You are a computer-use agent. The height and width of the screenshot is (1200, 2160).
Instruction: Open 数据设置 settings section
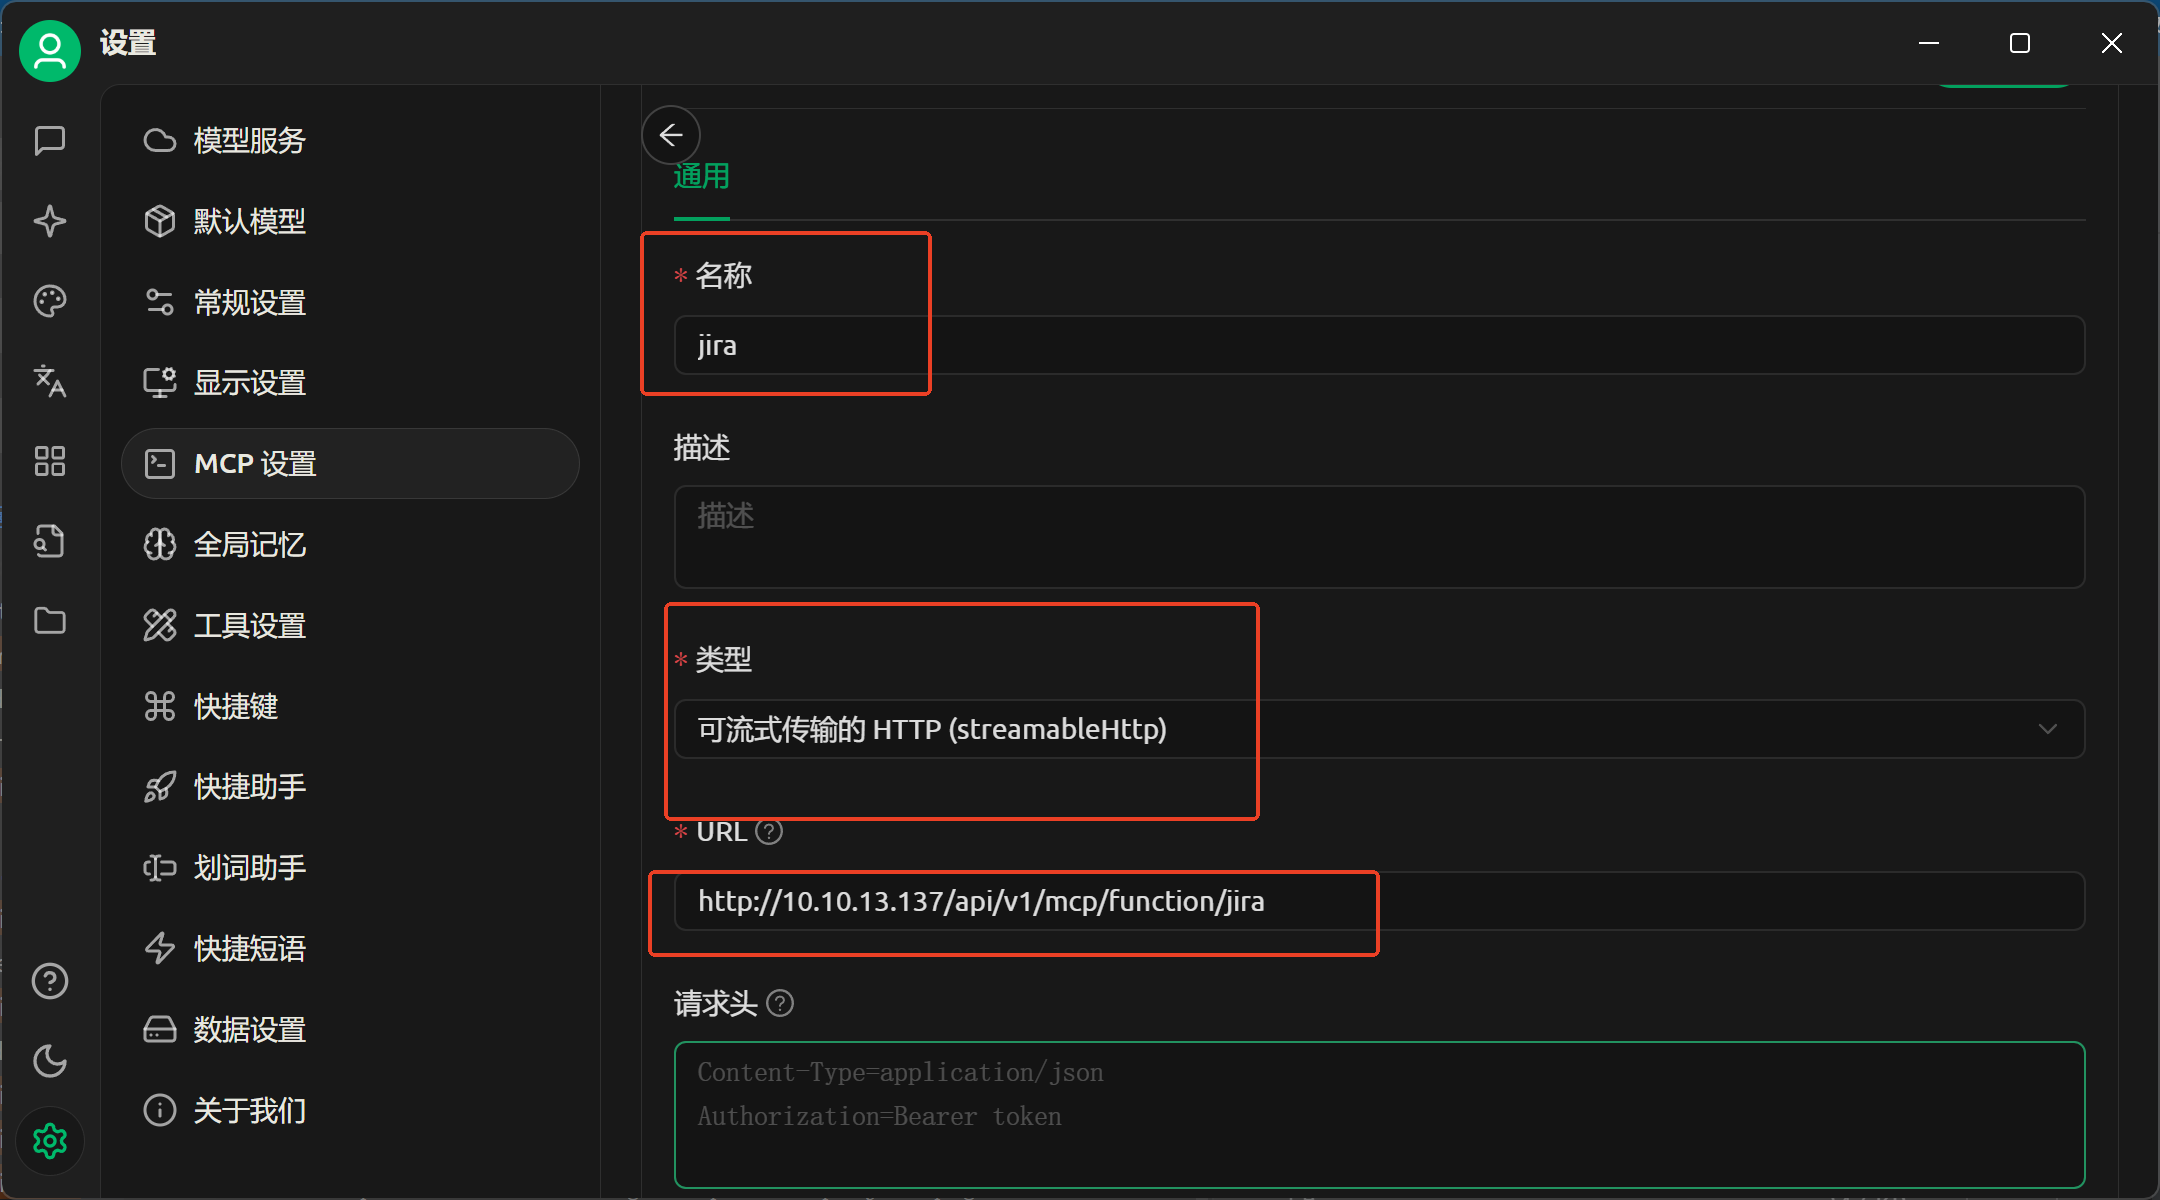click(249, 1030)
